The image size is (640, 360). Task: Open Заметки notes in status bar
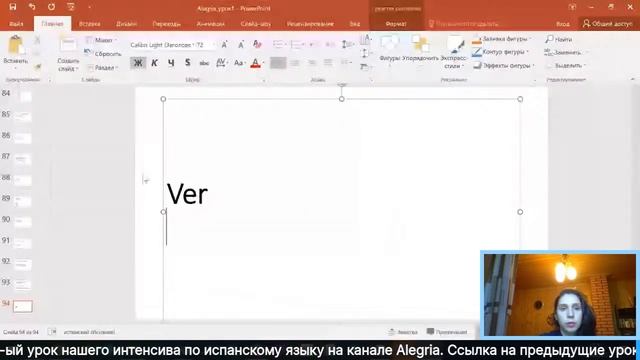point(403,332)
